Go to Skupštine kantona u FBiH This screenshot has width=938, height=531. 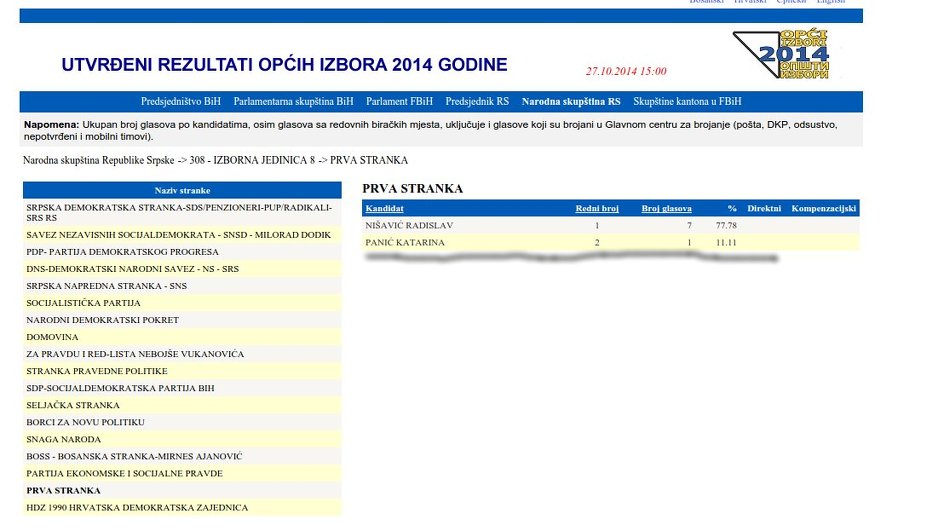point(687,102)
